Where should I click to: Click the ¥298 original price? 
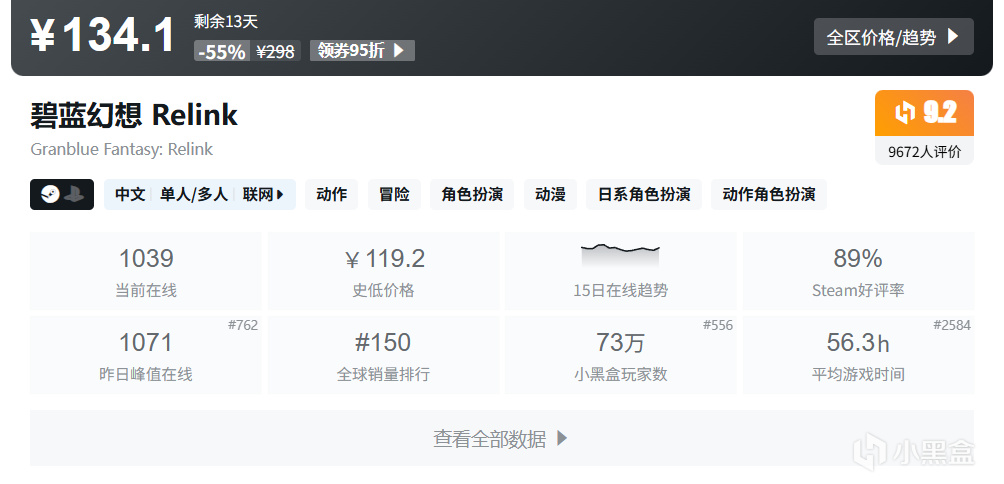(x=275, y=51)
